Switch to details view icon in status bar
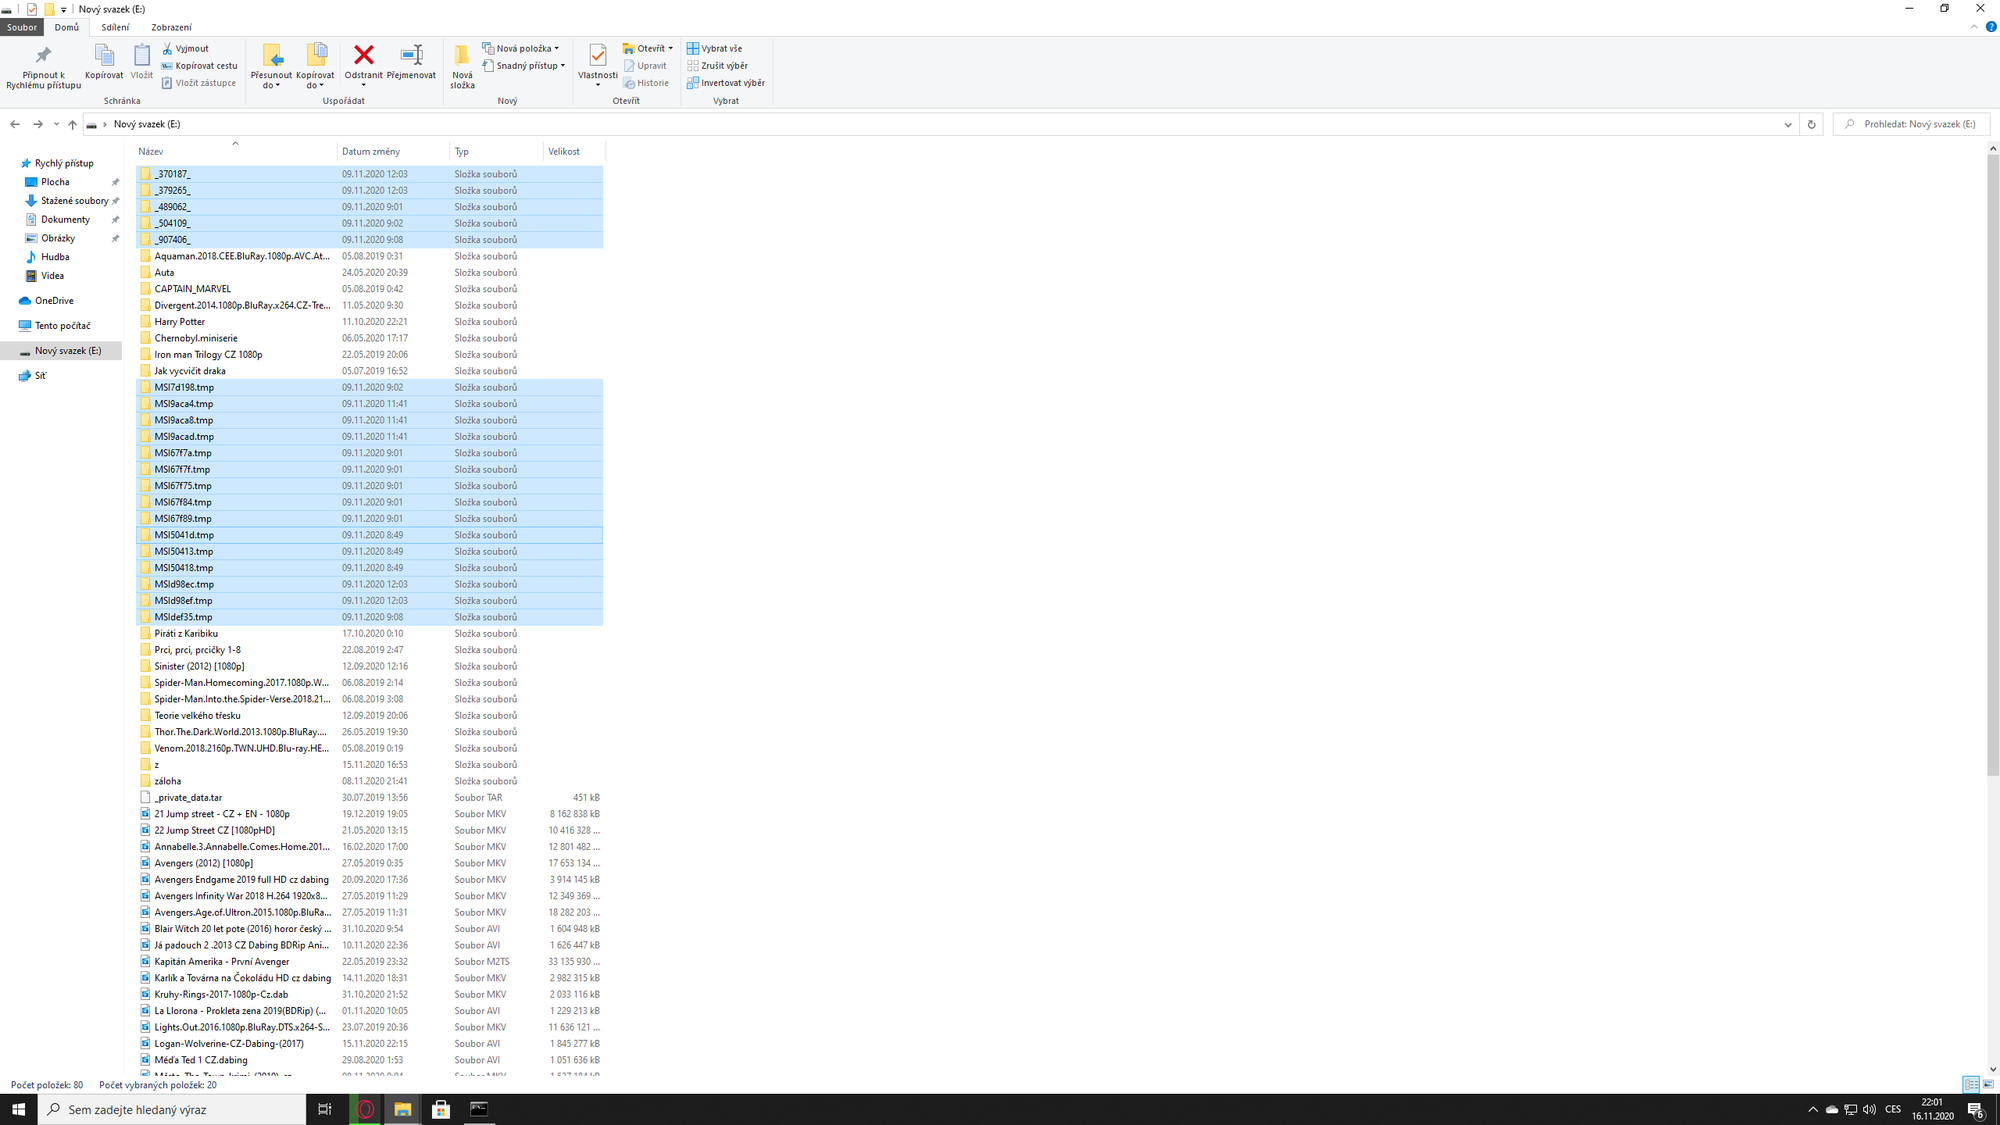Image resolution: width=2000 pixels, height=1125 pixels. [x=1970, y=1084]
